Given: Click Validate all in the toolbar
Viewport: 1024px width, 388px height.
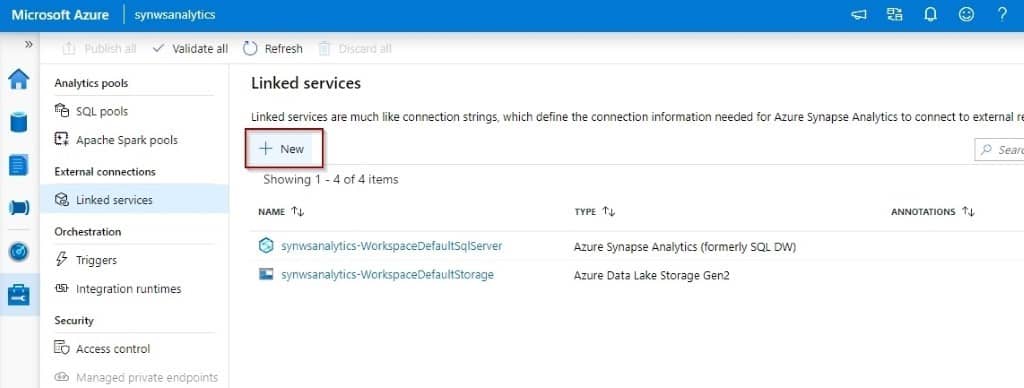Looking at the screenshot, I should 190,48.
